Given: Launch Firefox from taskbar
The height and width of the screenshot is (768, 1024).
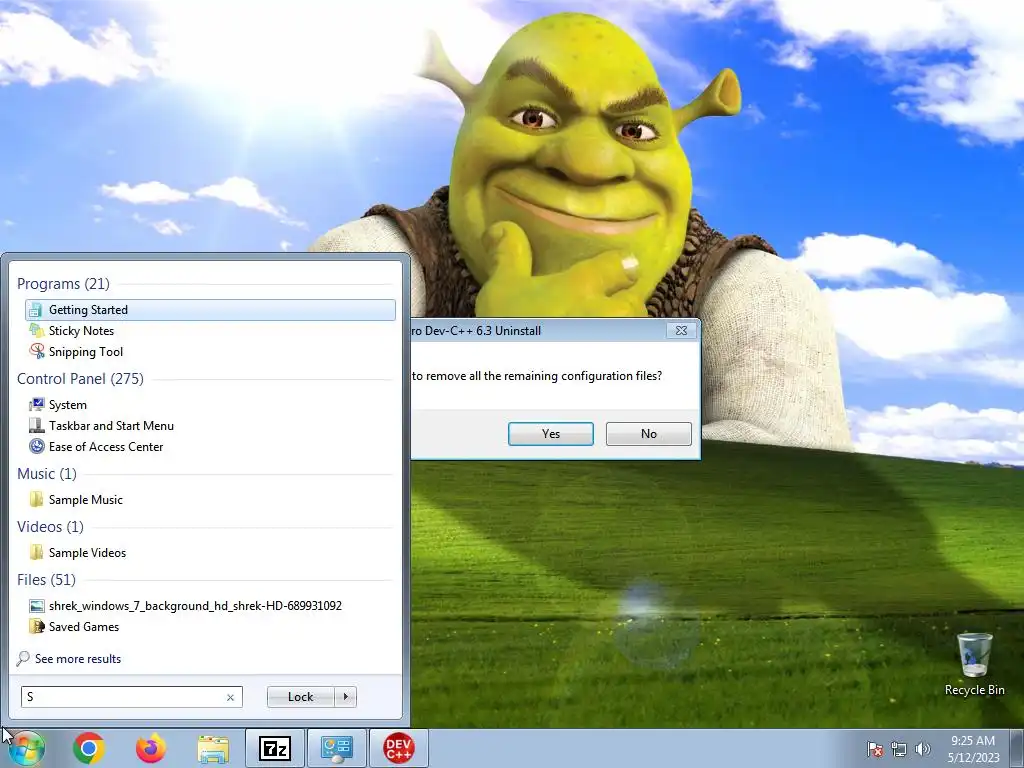Looking at the screenshot, I should click(x=151, y=748).
